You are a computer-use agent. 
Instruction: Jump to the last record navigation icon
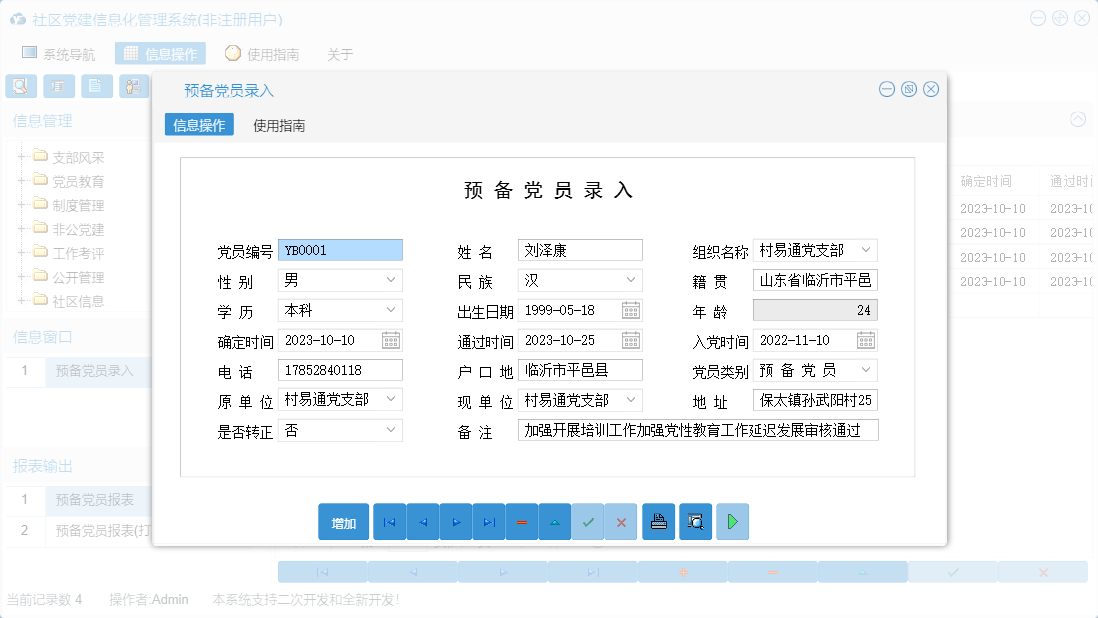point(489,521)
